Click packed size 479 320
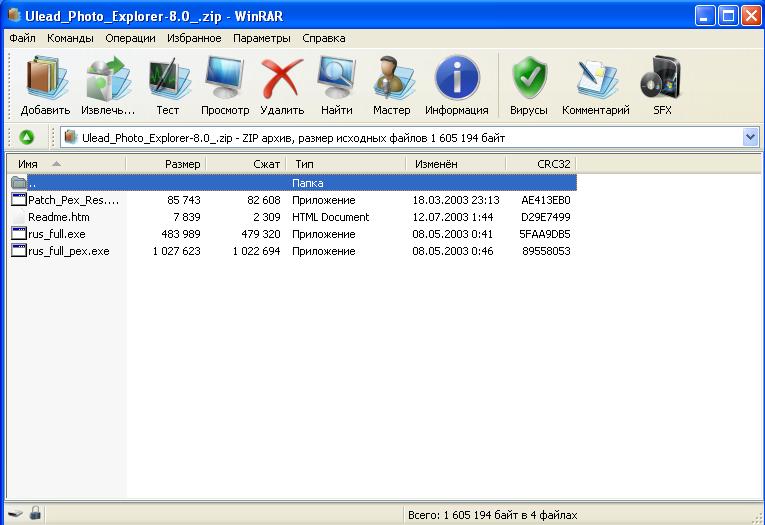The height and width of the screenshot is (525, 765). pos(261,234)
